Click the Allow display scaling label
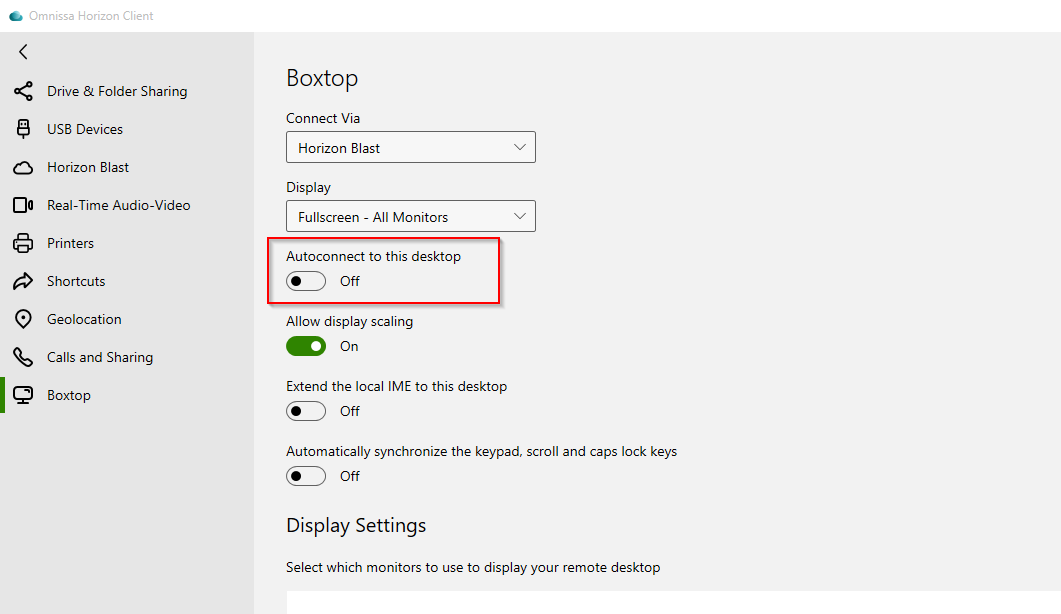This screenshot has height=614, width=1061. (349, 322)
